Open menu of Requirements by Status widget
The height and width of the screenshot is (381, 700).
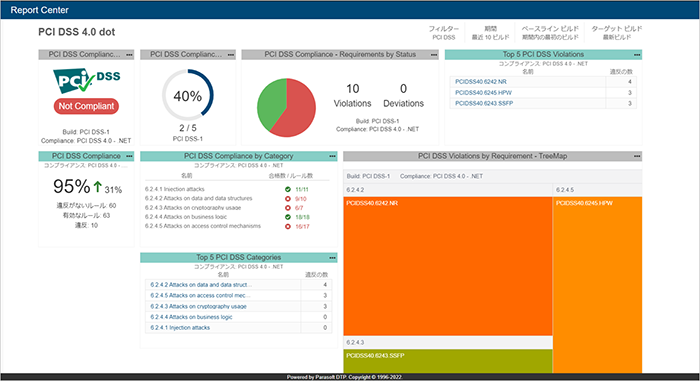434,54
